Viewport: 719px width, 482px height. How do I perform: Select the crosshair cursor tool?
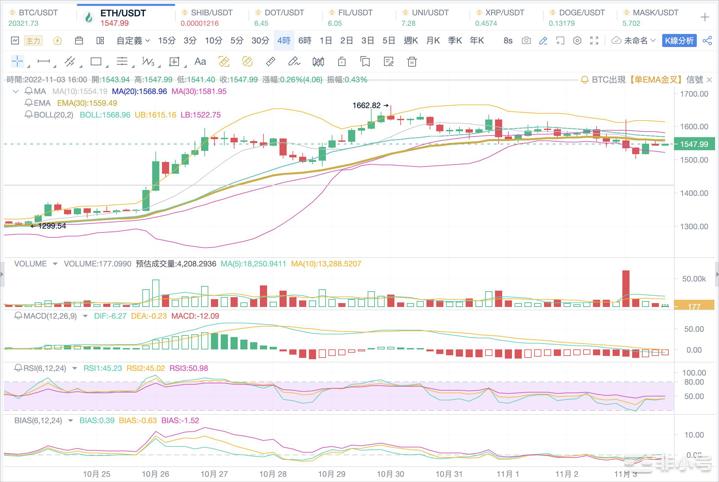click(x=17, y=61)
